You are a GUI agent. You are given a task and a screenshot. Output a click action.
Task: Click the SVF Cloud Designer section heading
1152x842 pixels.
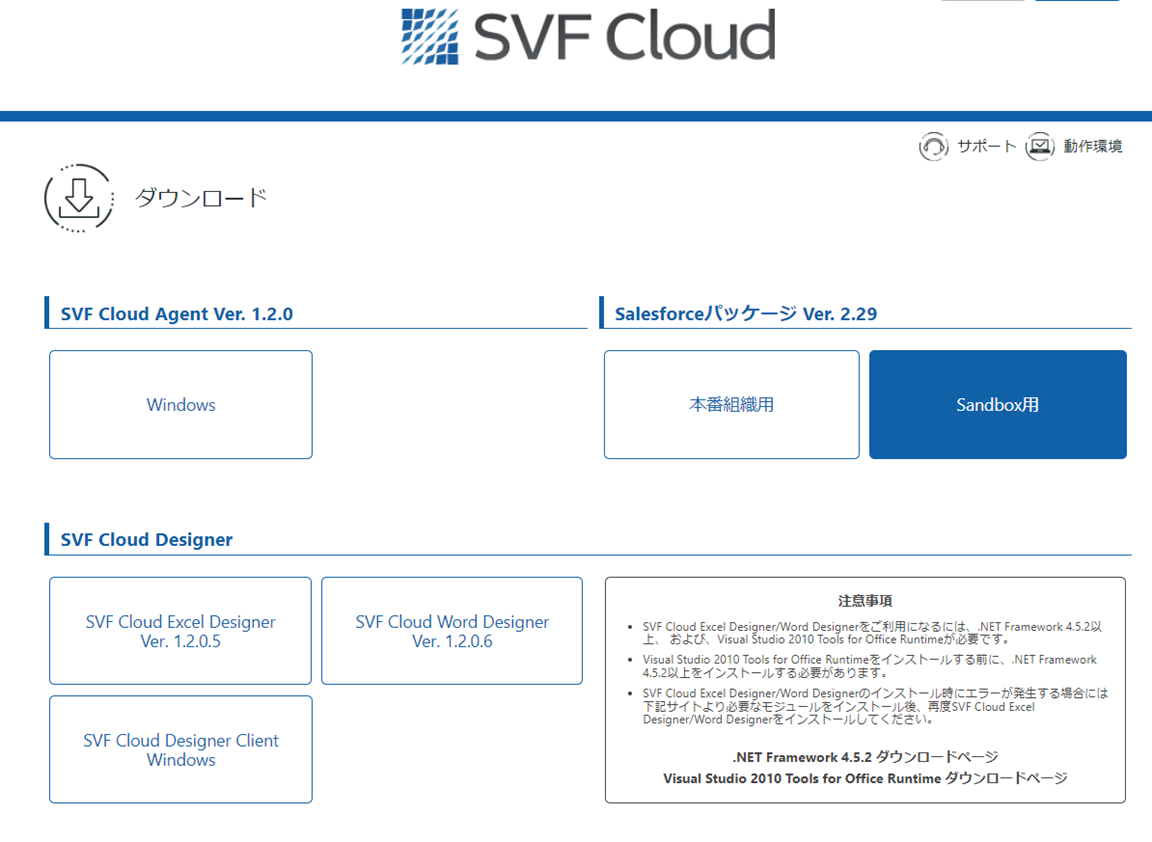tap(146, 539)
